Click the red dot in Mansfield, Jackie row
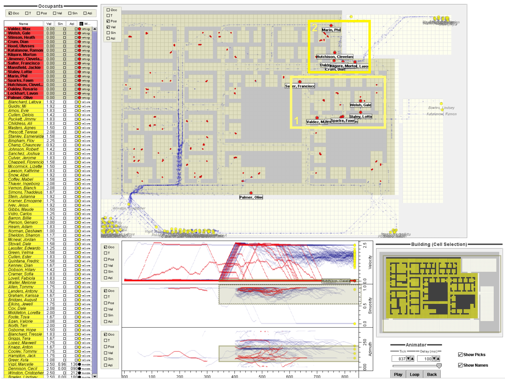 point(79,67)
